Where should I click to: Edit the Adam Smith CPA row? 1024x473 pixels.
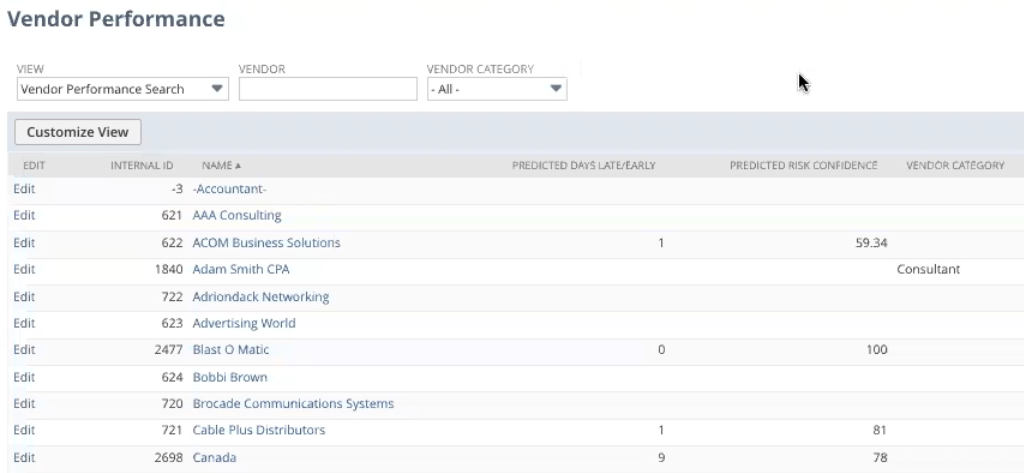point(24,269)
